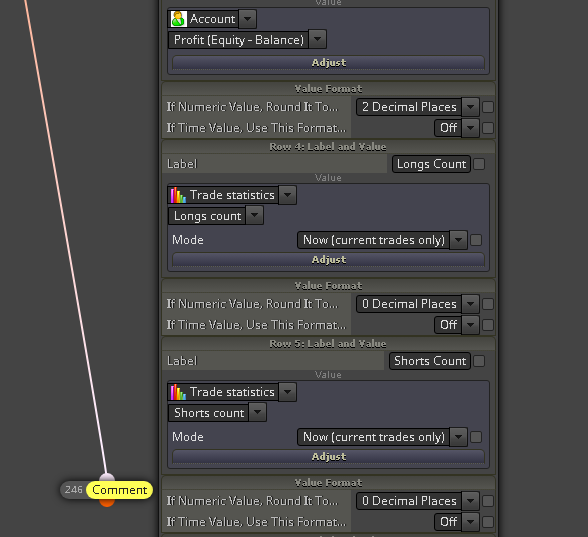Open the Account source dropdown arrow

pyautogui.click(x=248, y=19)
